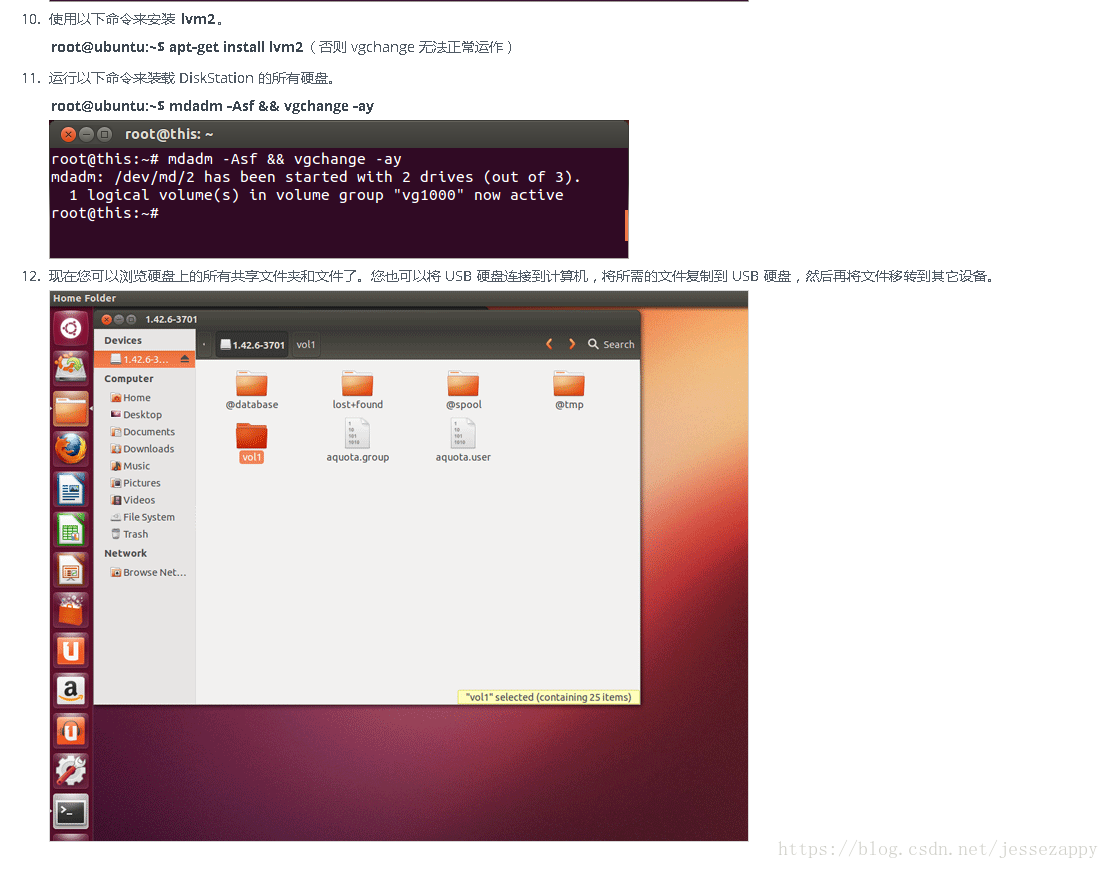Close the 1.42.6-3701 file manager window

pos(106,320)
